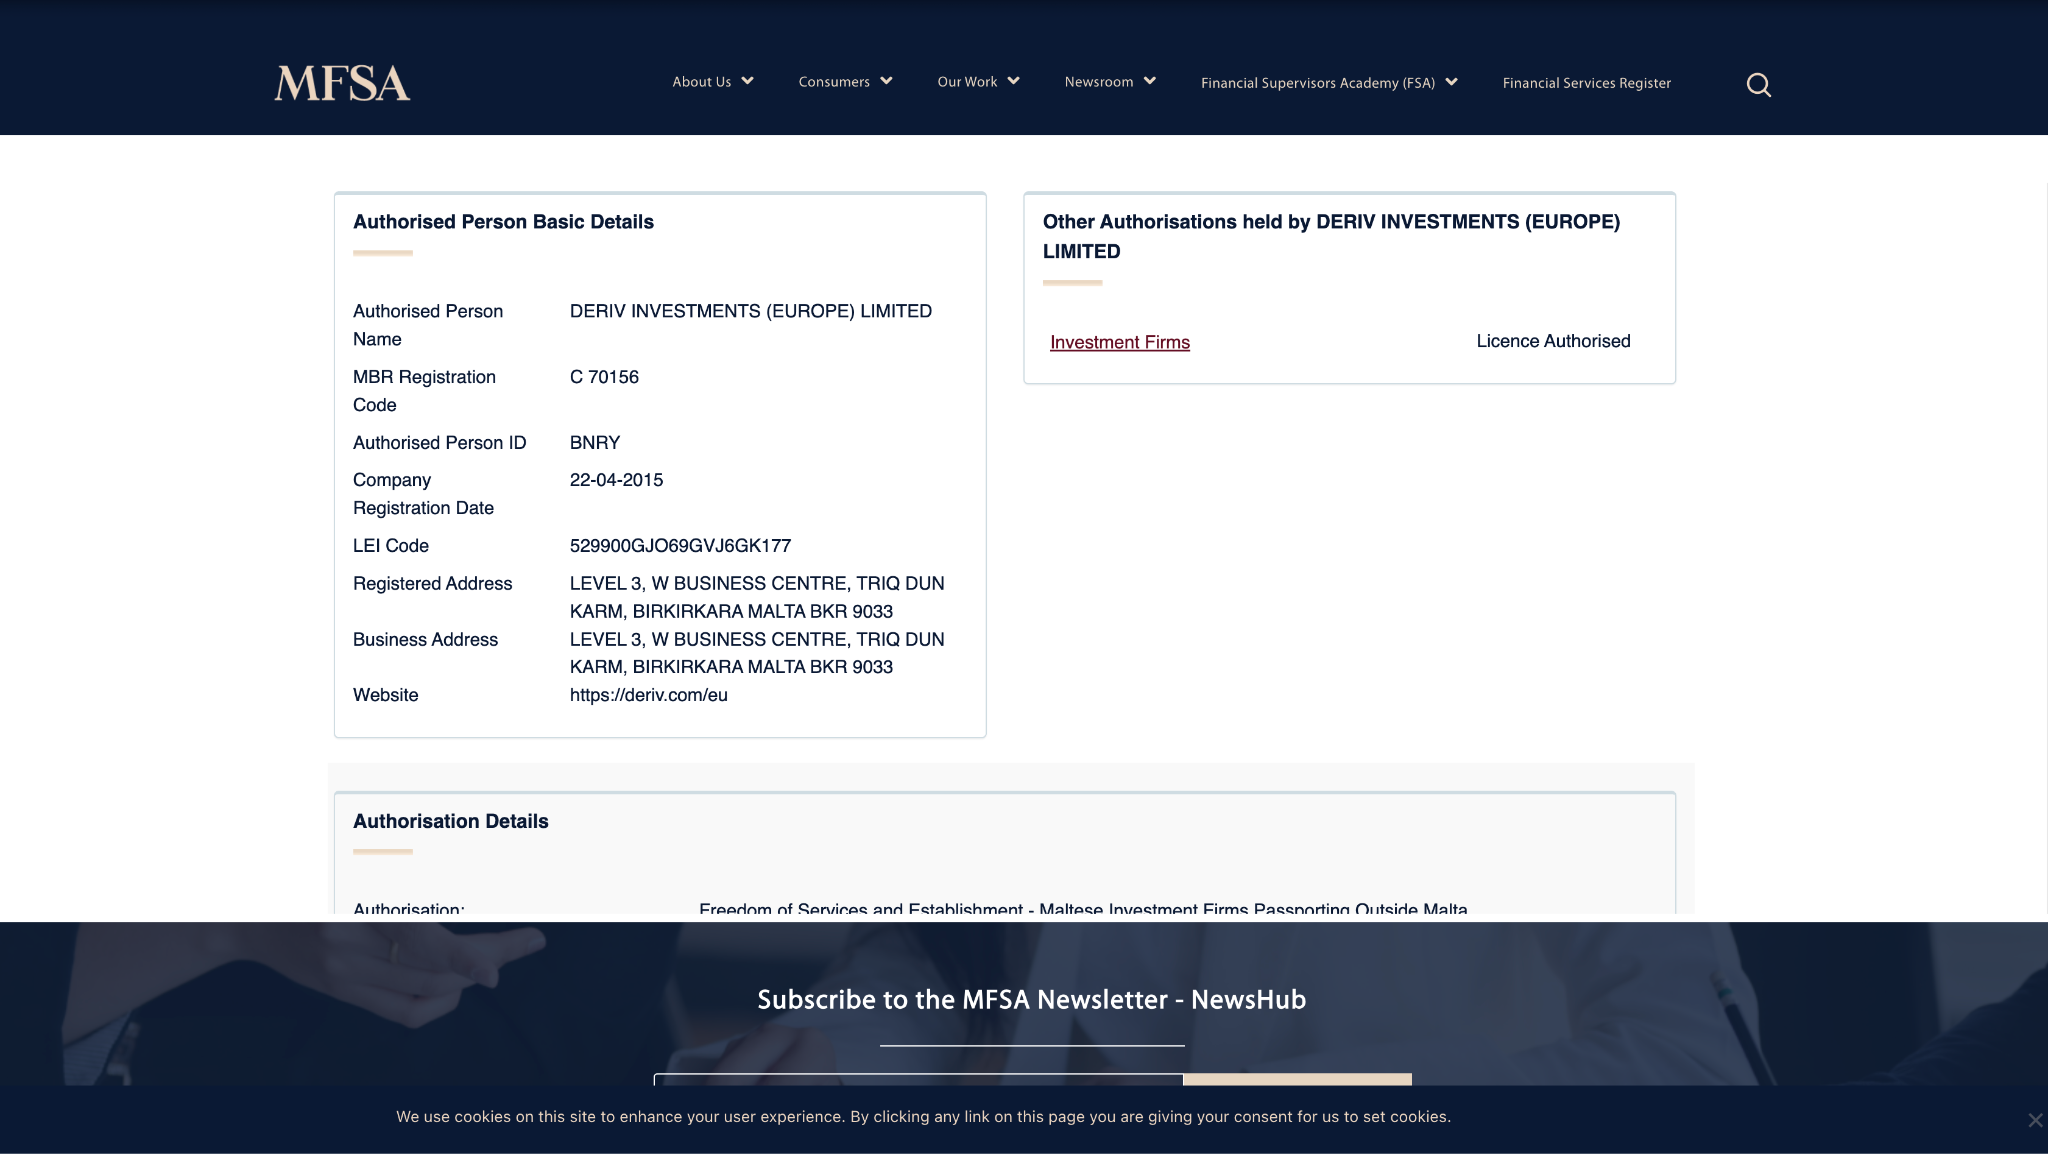Expand the Our Work dropdown arrow
The height and width of the screenshot is (1154, 2048).
[1013, 81]
